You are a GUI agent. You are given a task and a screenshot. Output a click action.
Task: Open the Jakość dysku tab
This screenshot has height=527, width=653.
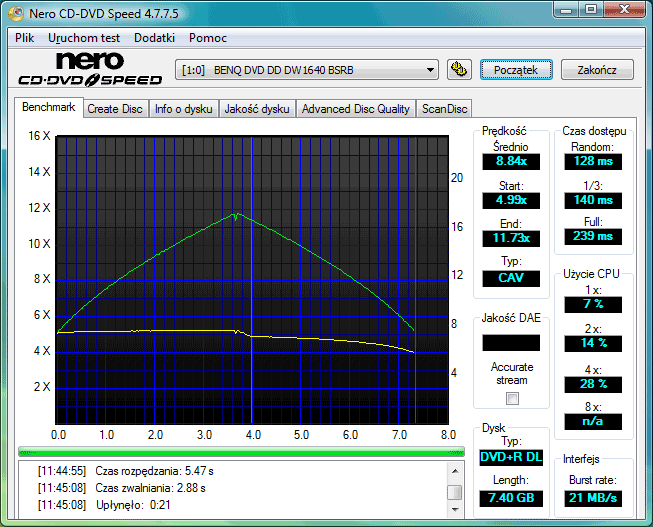click(x=257, y=109)
